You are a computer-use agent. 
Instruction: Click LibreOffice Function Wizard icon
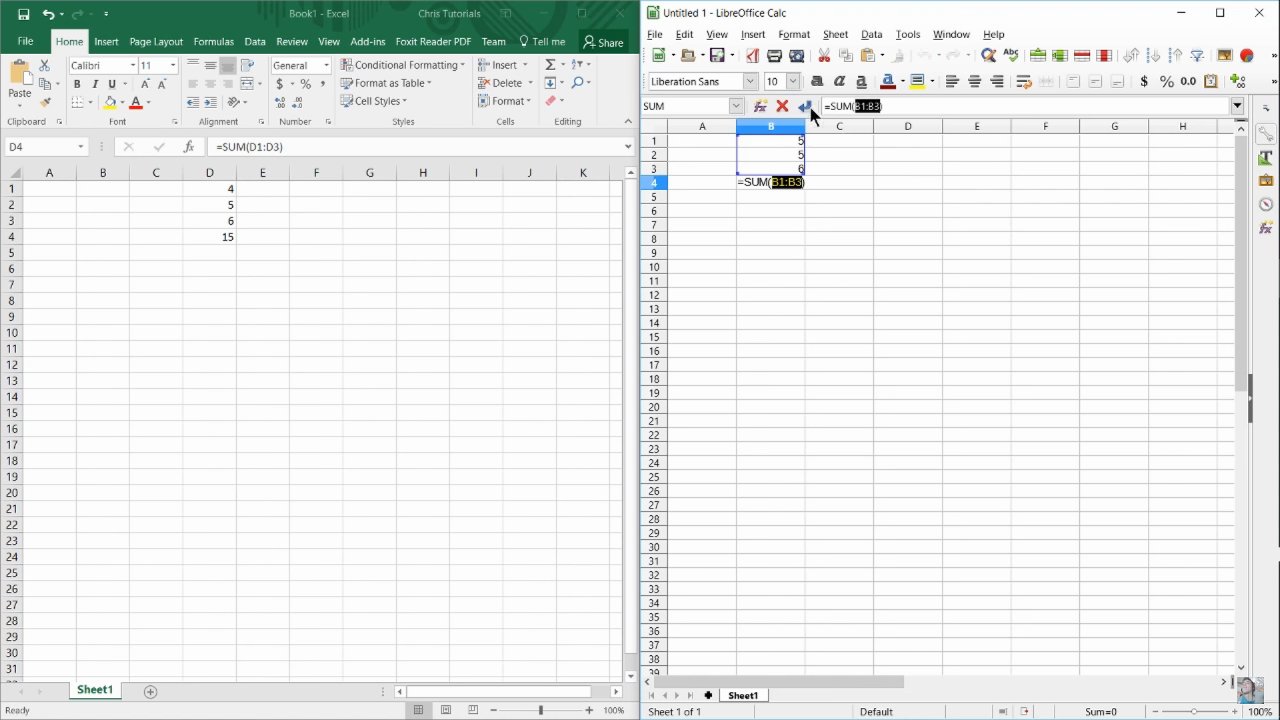[760, 106]
